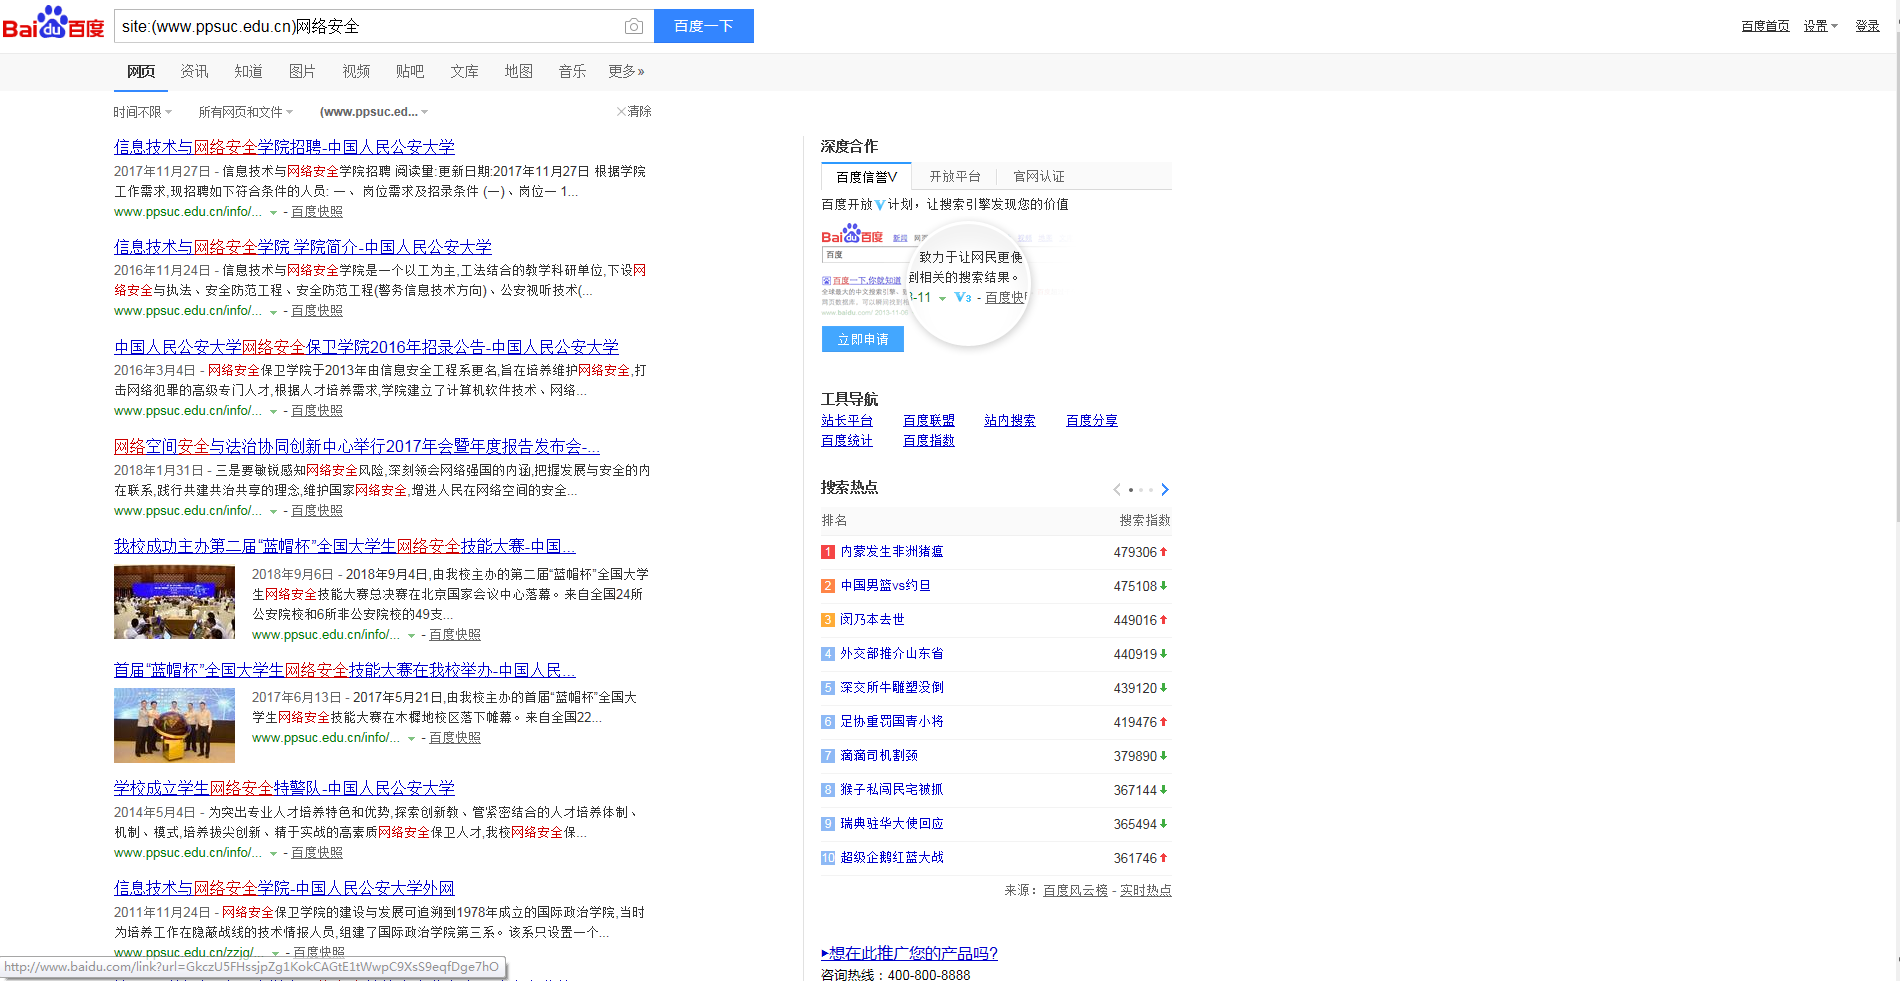
Task: Expand URL arrow under 2016年招录公告 result
Action: [x=273, y=412]
